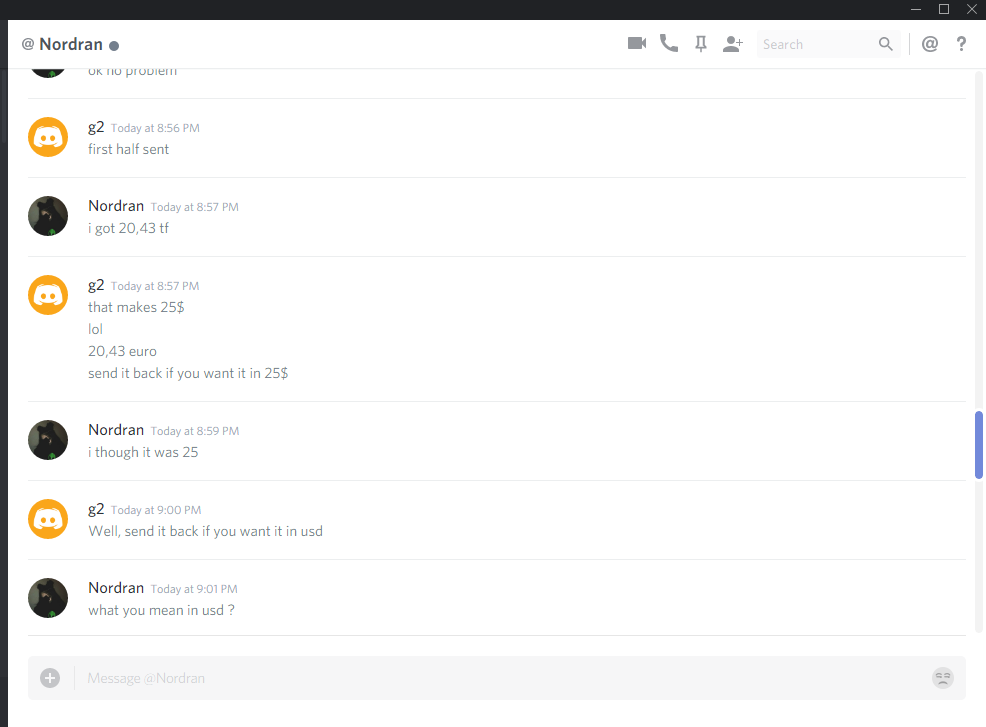Click g2's avatar beside 'that makes 25$'

[48, 295]
